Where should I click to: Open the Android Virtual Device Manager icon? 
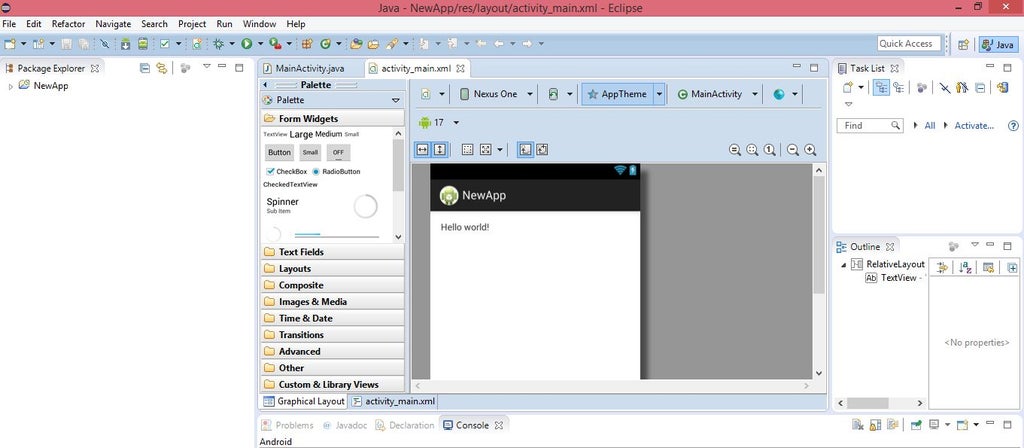(142, 44)
